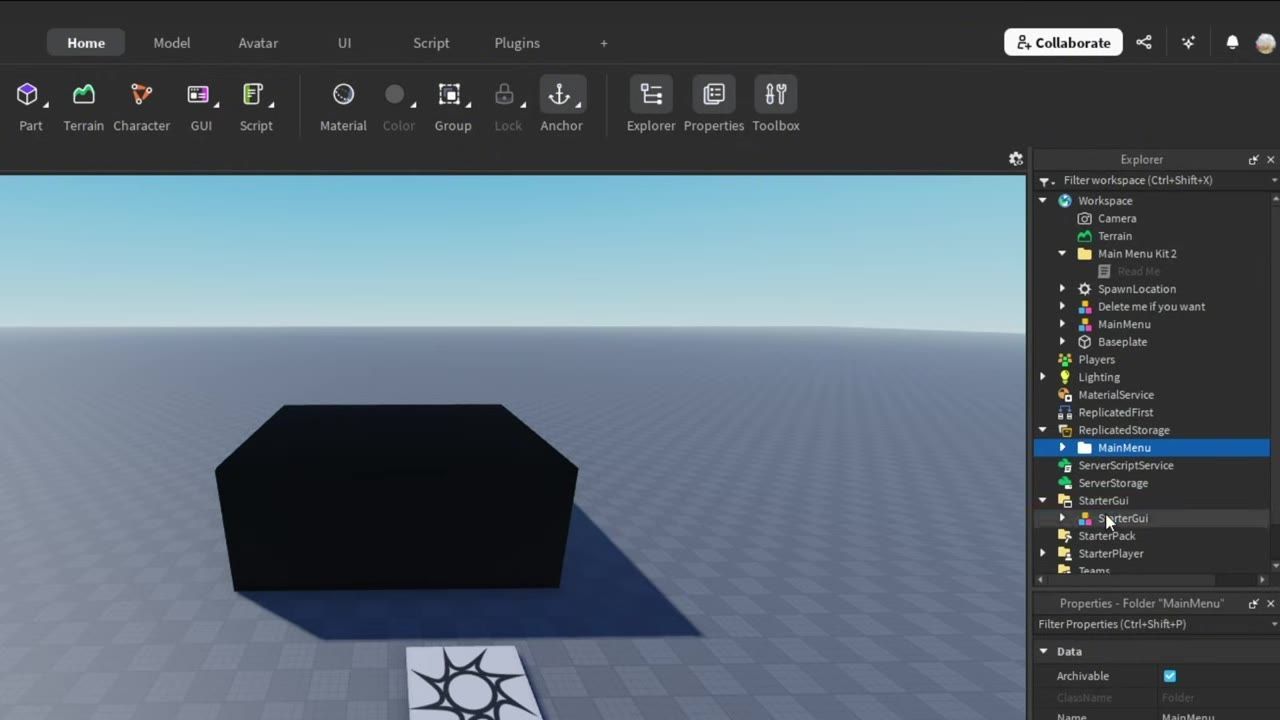Expand the Delete me if you want node
Image resolution: width=1280 pixels, height=720 pixels.
click(x=1063, y=307)
